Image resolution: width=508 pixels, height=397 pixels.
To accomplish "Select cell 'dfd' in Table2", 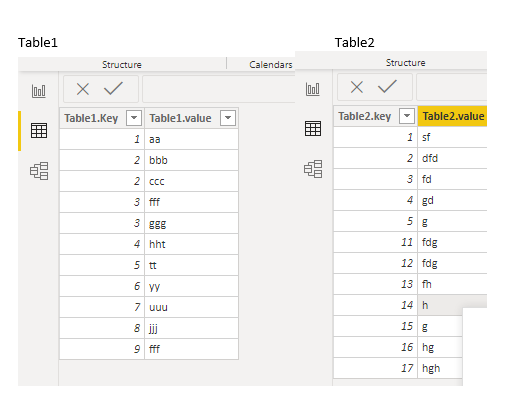I will tap(452, 158).
